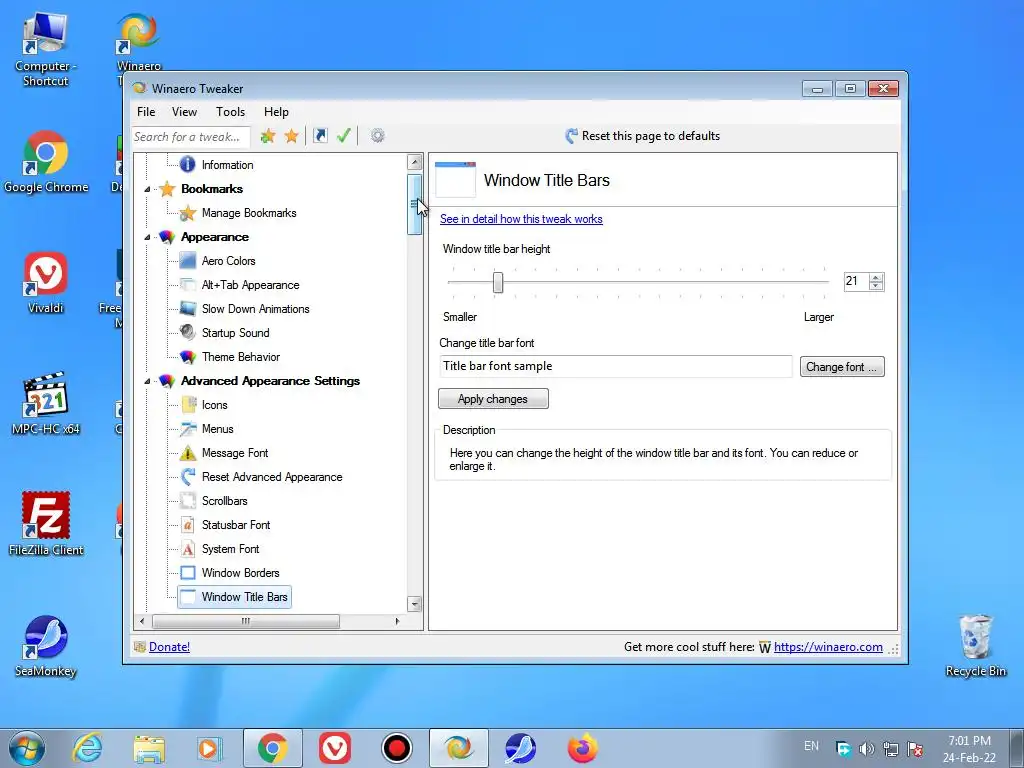Open Internet Explorer from taskbar
The image size is (1024, 768).
(x=87, y=748)
